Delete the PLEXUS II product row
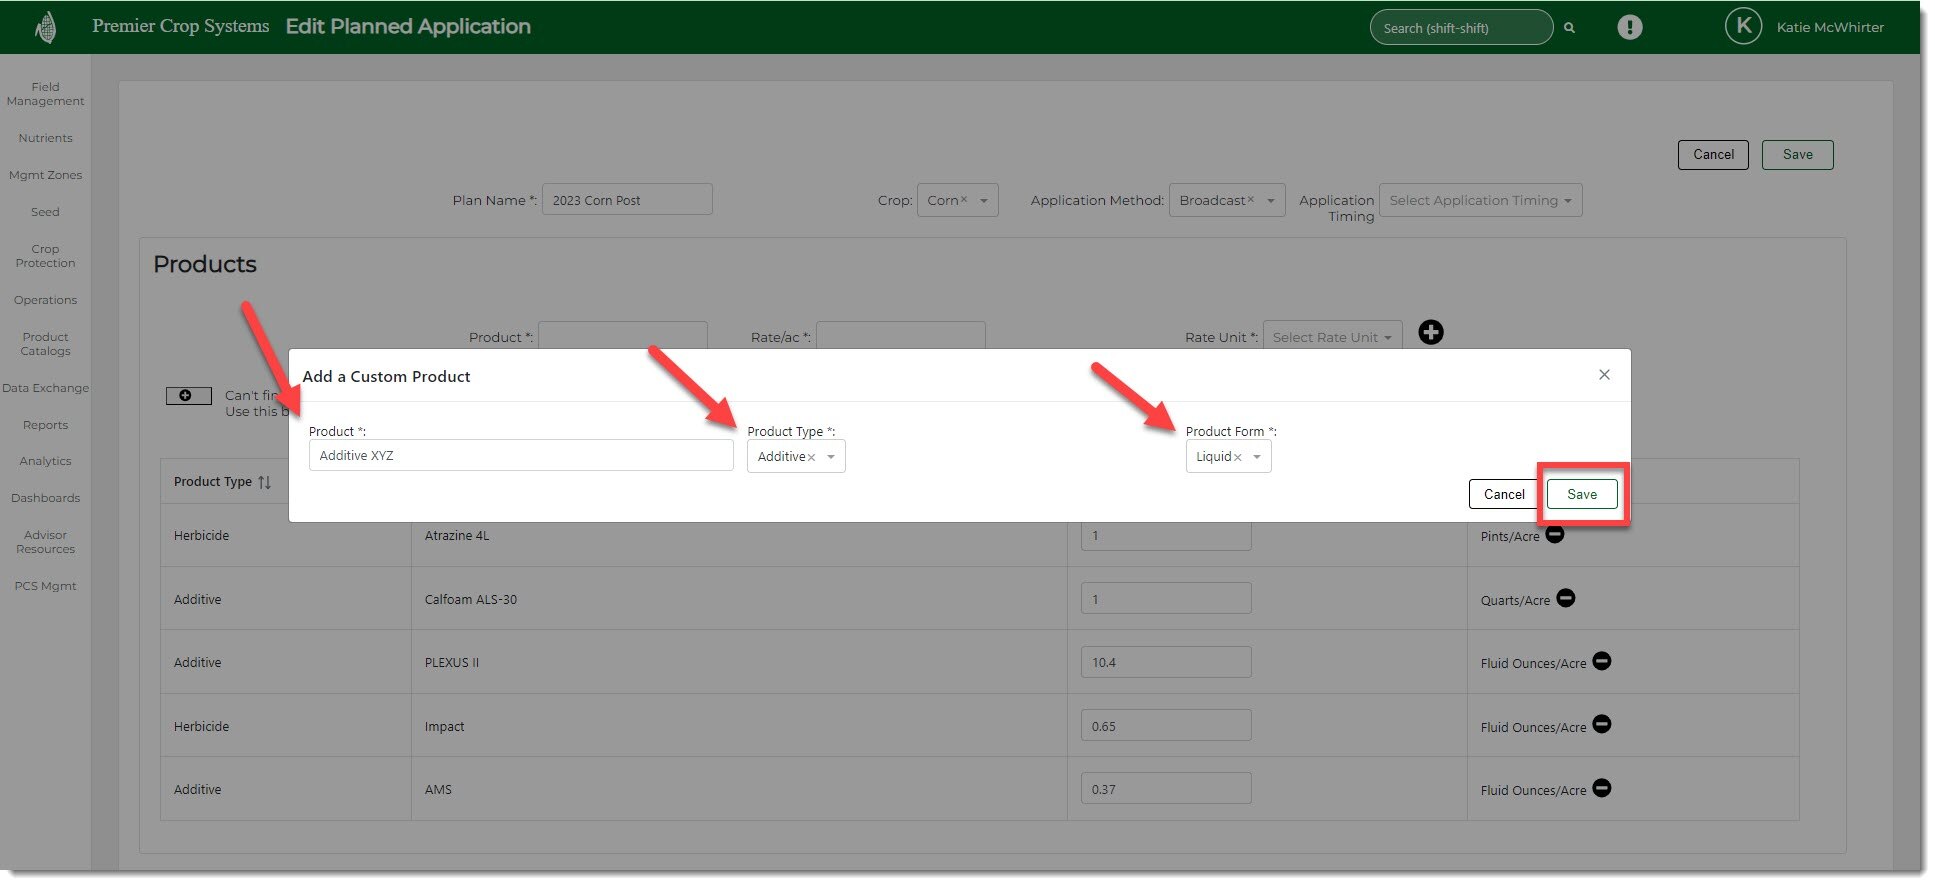Screen dimensions: 1935x885 tap(1601, 661)
